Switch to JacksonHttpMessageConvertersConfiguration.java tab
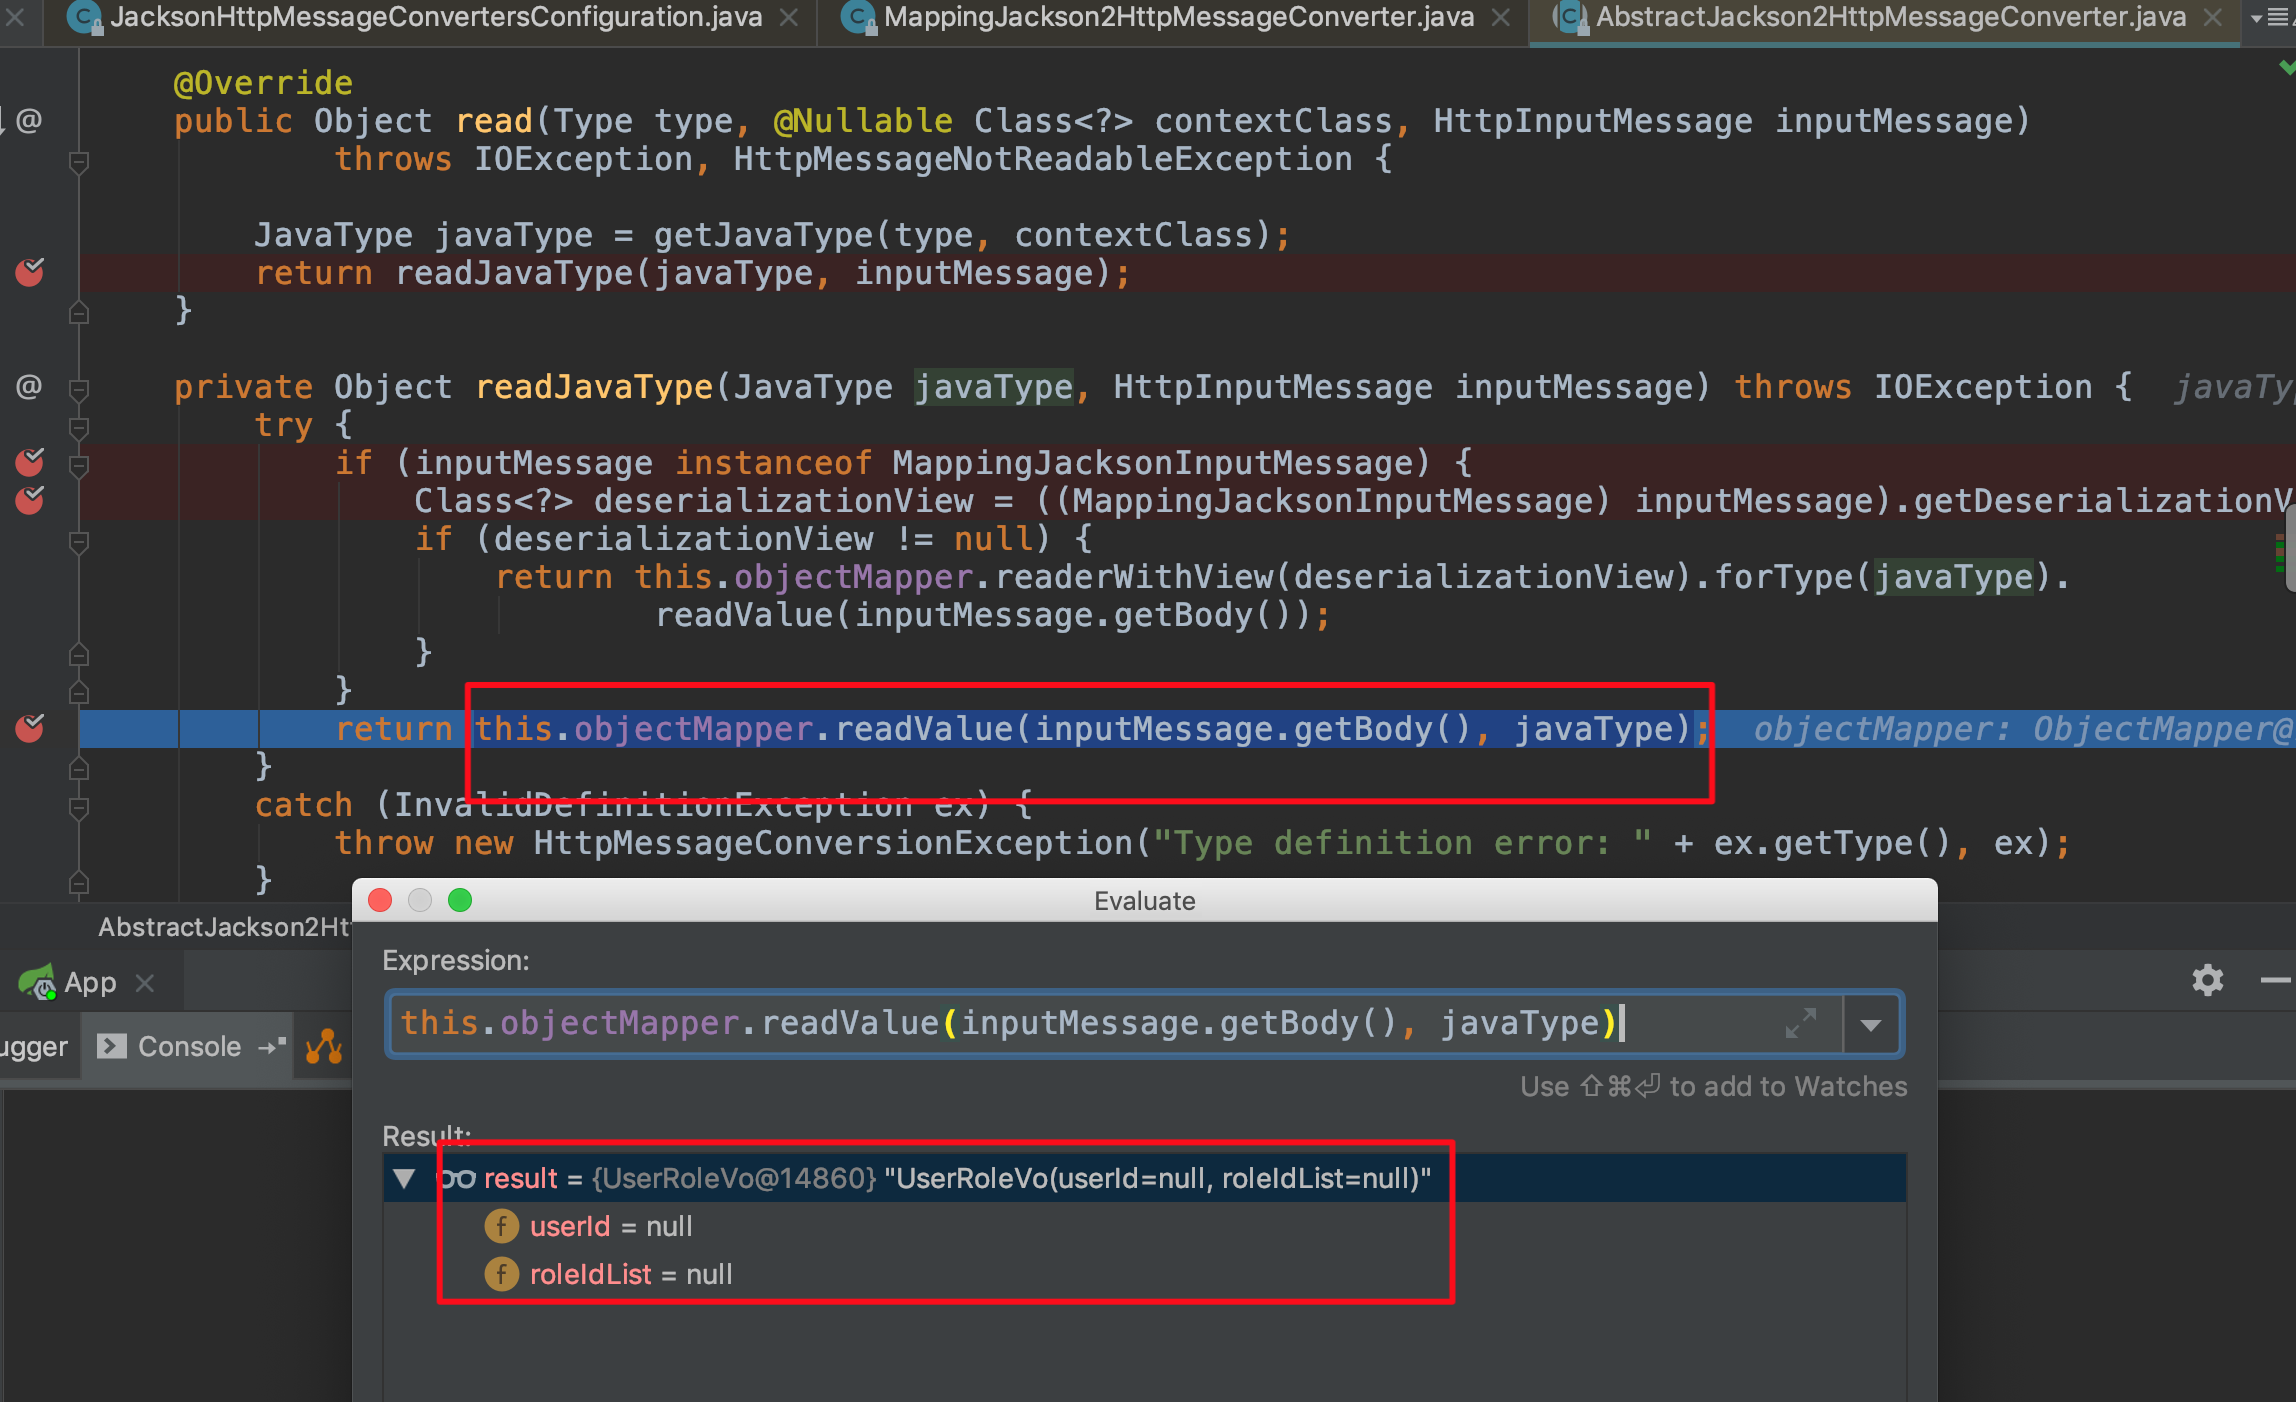The height and width of the screenshot is (1402, 2296). click(x=435, y=17)
